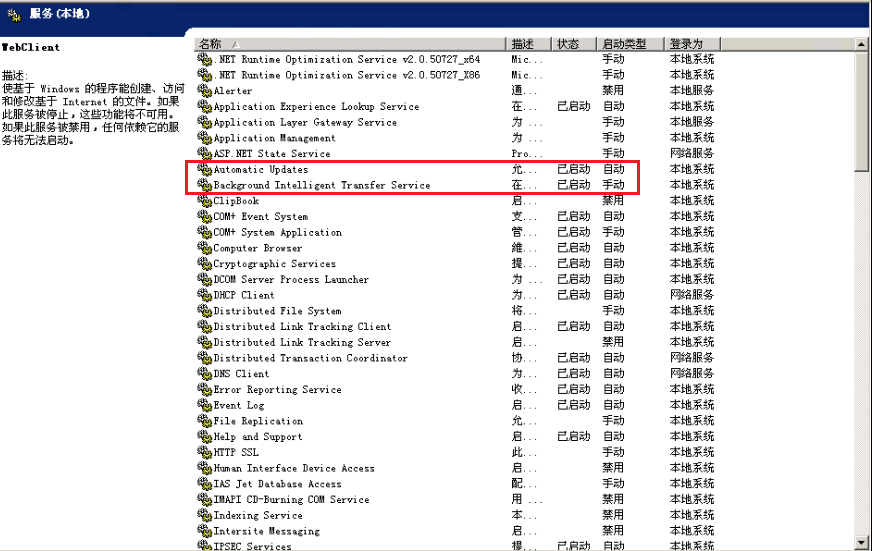Select DCOM Server Process Launcher
Image resolution: width=872 pixels, height=551 pixels.
pyautogui.click(x=291, y=279)
